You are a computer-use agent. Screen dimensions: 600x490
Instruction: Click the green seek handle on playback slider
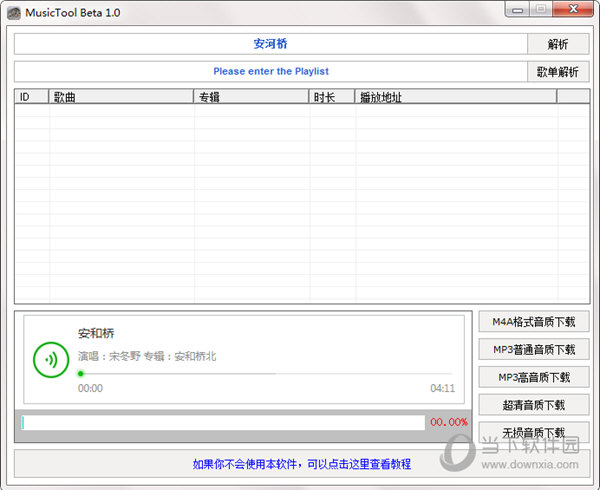(x=81, y=374)
